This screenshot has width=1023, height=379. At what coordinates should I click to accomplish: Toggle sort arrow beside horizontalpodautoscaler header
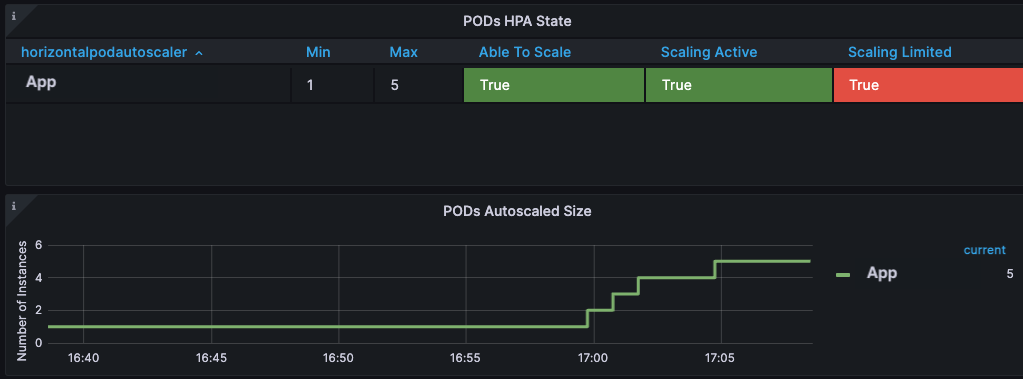click(x=199, y=53)
